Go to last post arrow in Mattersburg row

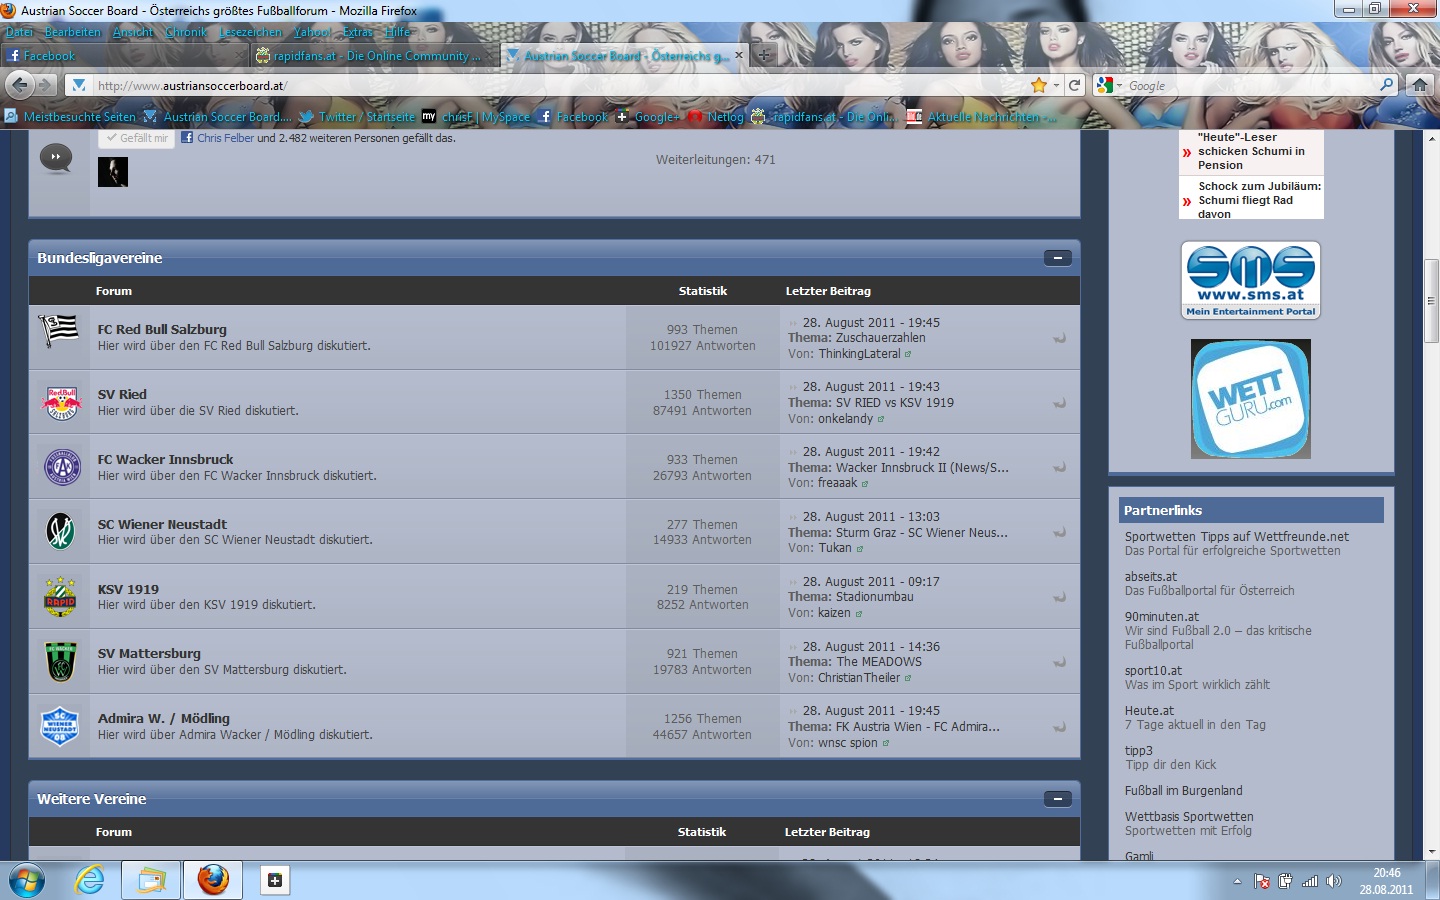pos(1059,662)
